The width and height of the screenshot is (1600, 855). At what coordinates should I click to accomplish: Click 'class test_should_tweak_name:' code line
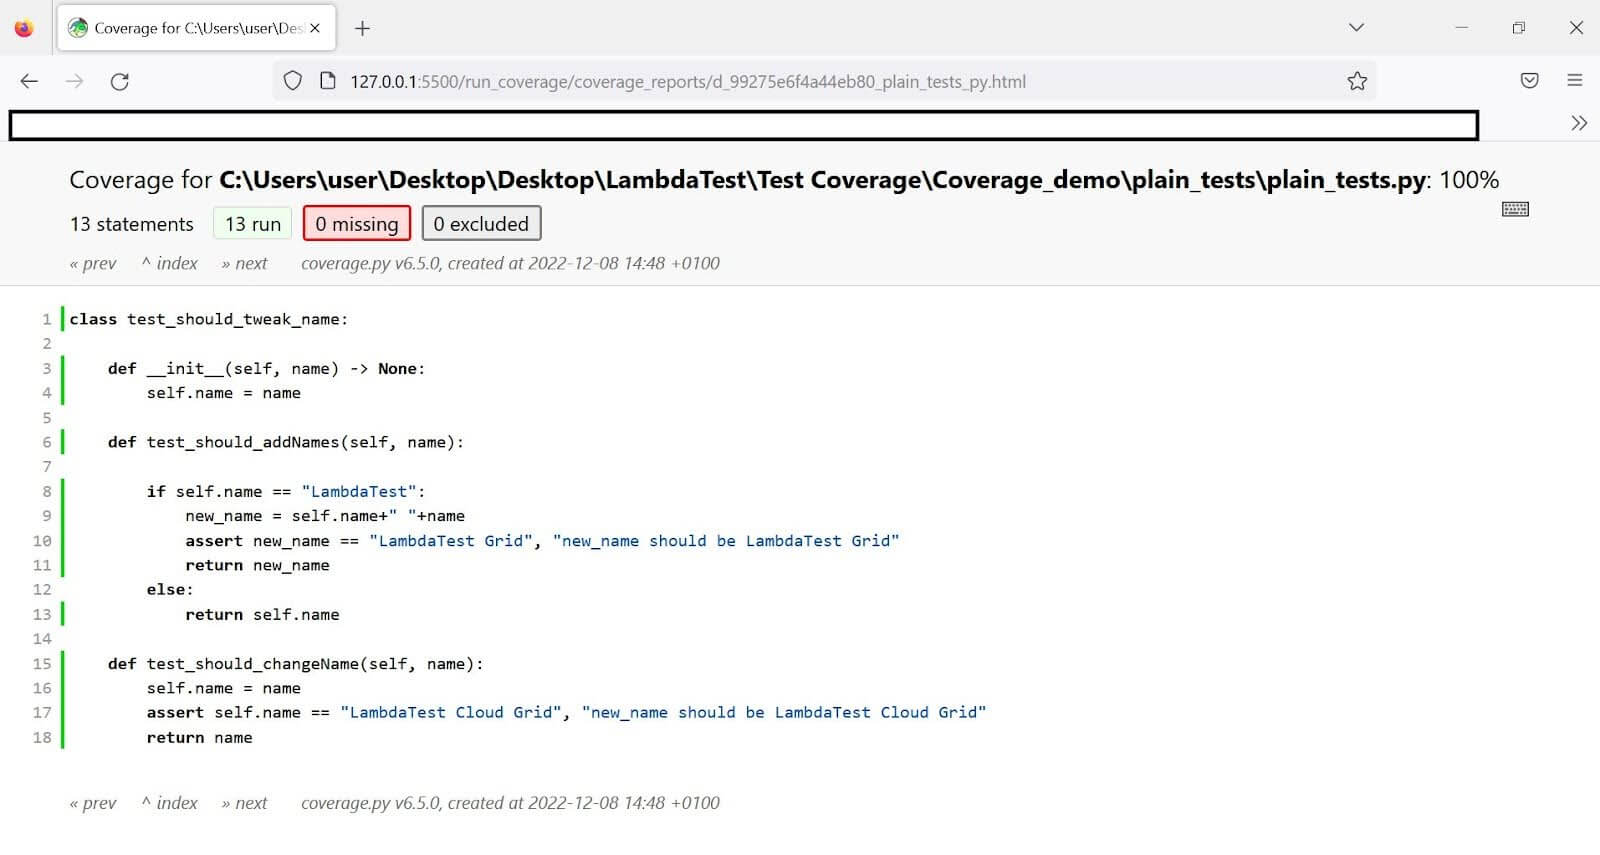(x=209, y=319)
